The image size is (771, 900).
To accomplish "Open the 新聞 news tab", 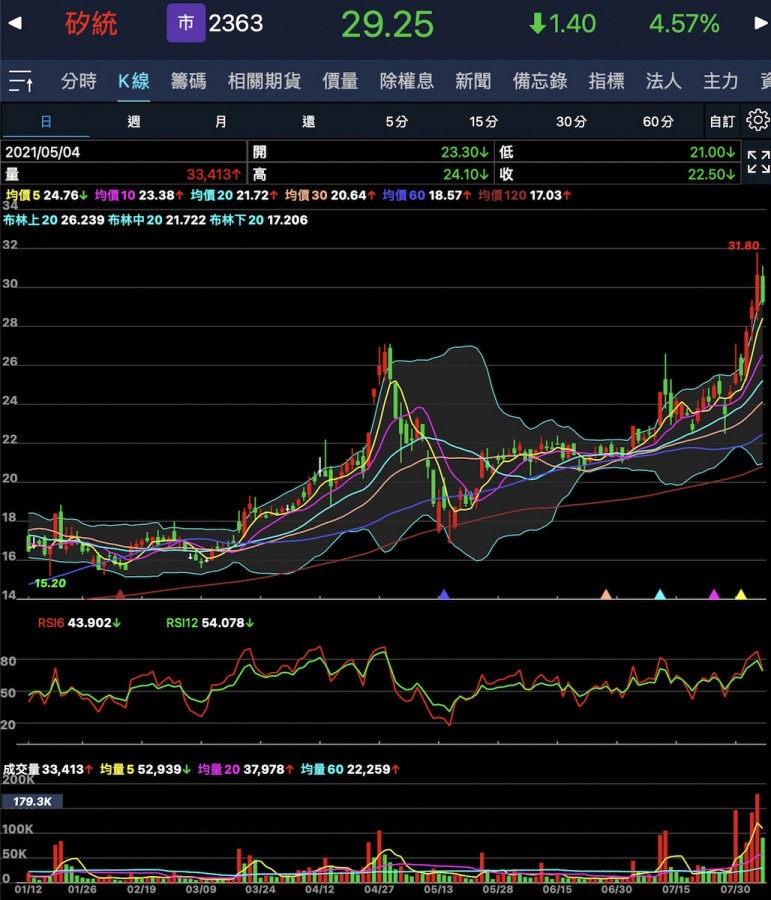I will coord(473,81).
